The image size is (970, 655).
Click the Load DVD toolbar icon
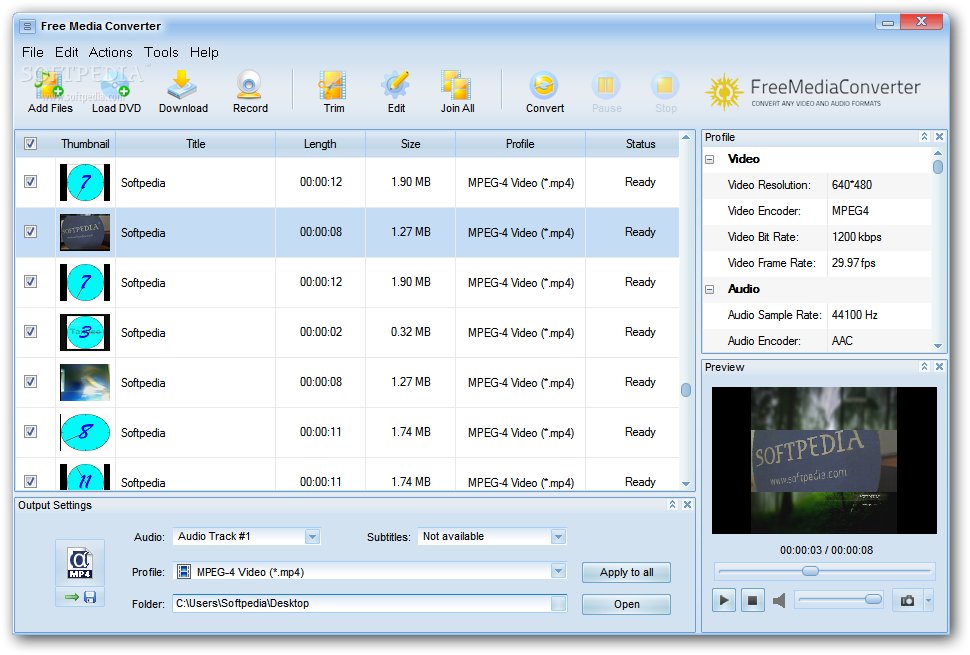116,91
